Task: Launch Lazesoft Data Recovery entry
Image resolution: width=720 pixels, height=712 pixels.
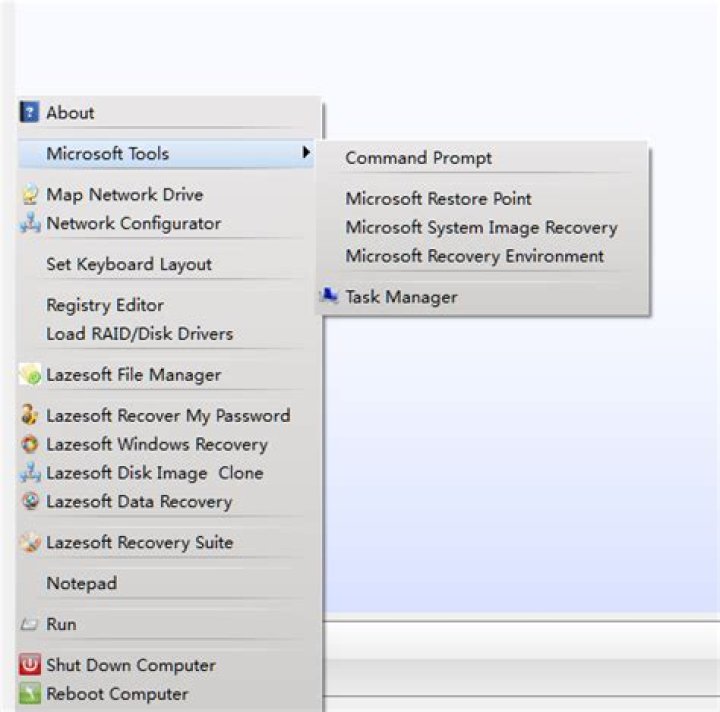Action: click(x=169, y=501)
